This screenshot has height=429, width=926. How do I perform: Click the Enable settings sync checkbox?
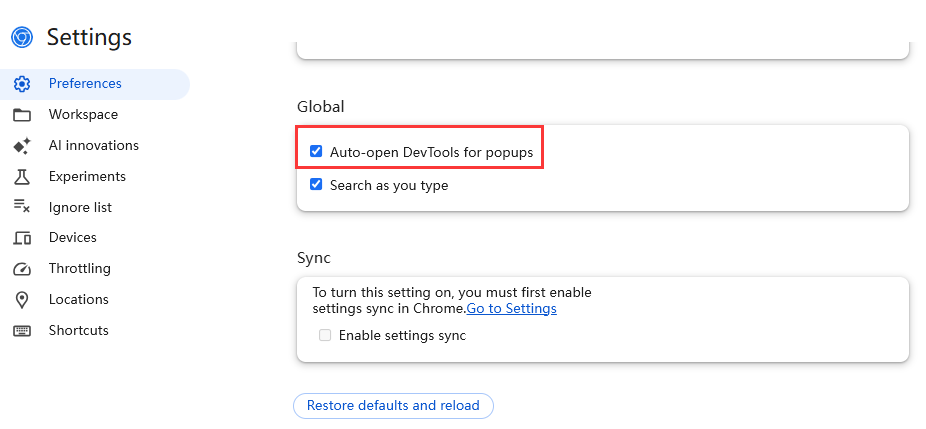(325, 335)
